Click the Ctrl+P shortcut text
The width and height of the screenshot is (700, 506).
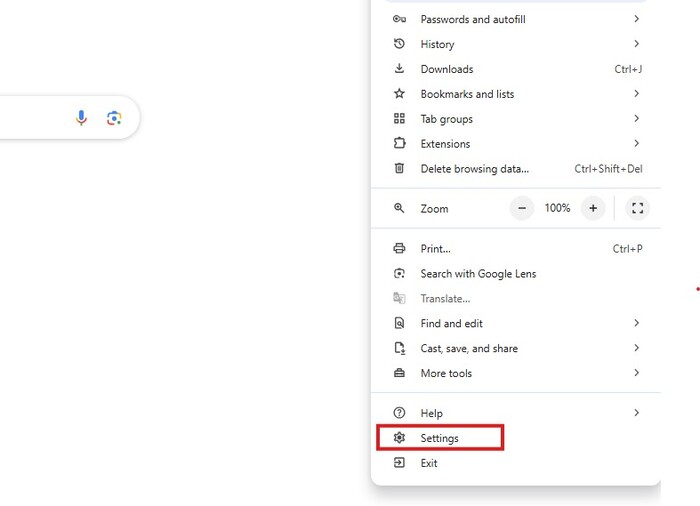(627, 248)
